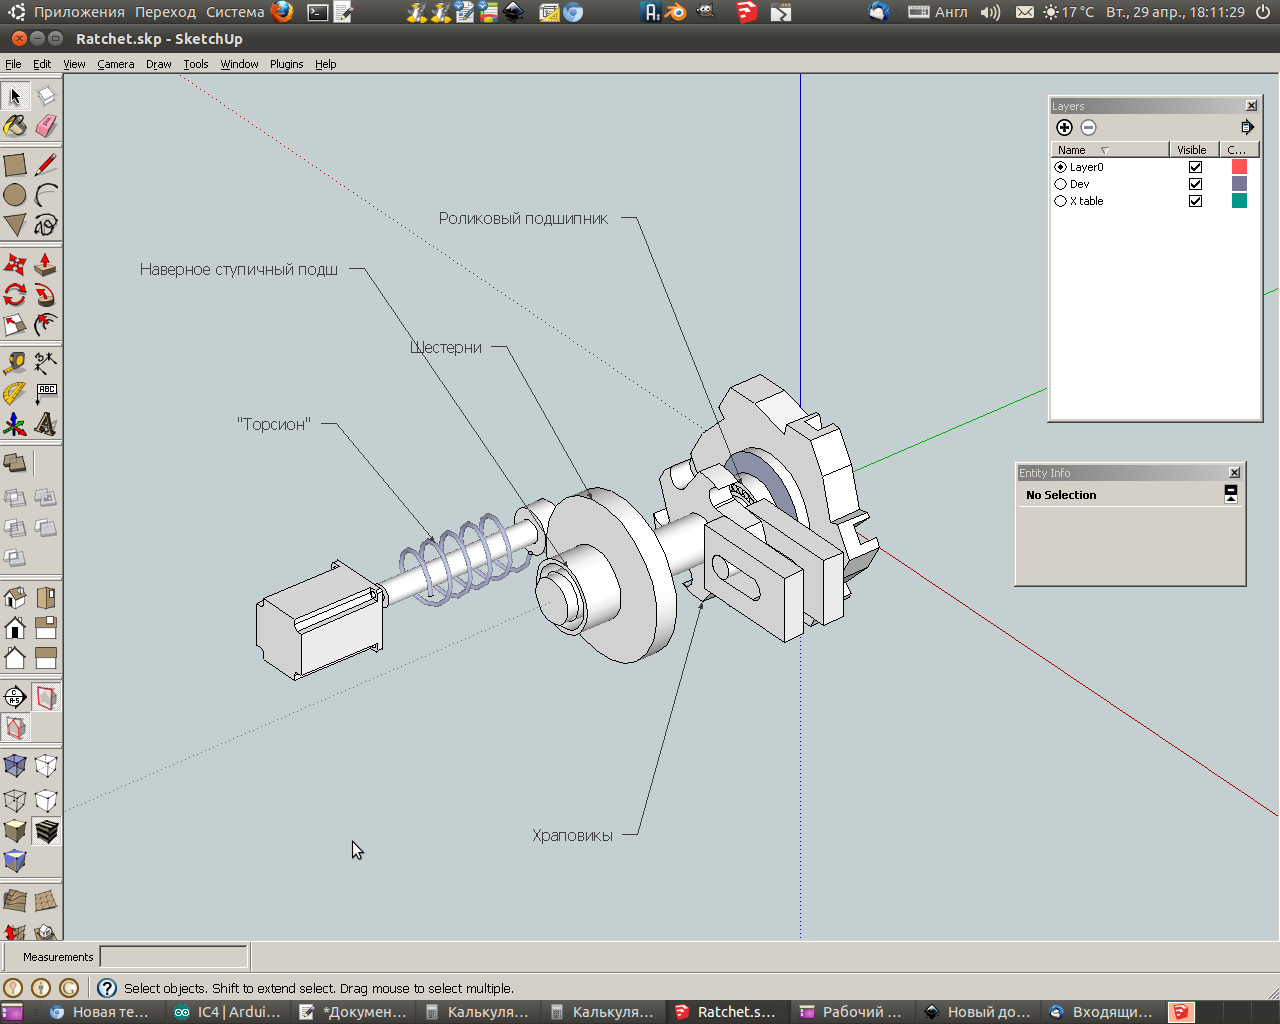Click the Delete Layer minus icon
1280x1024 pixels.
pos(1088,127)
